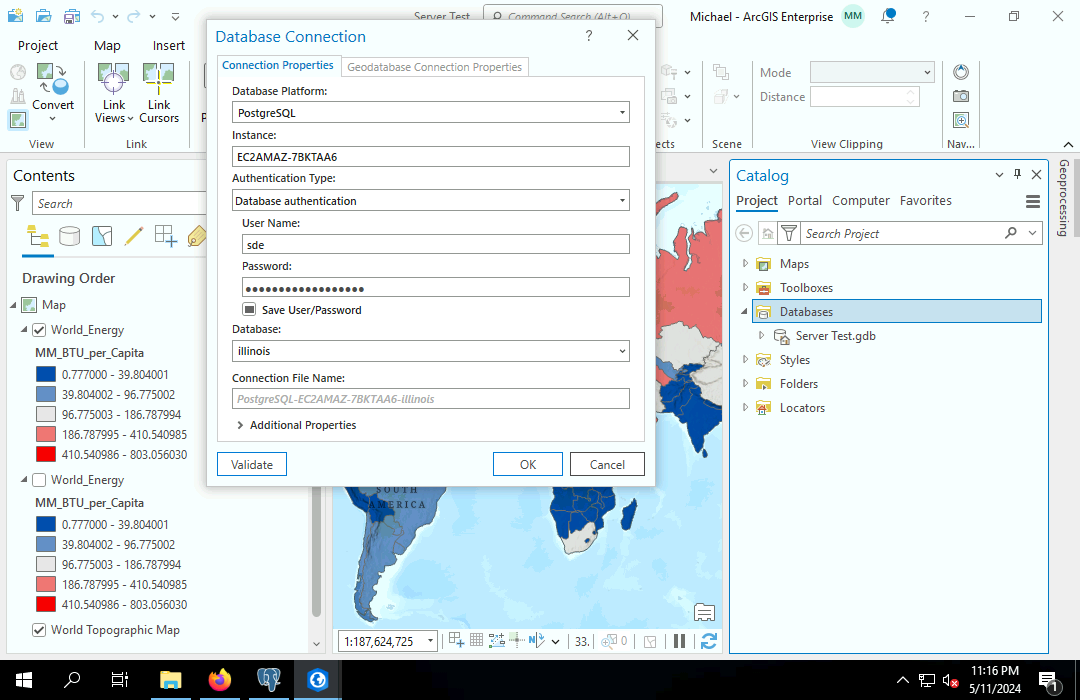Expand Server Test.gdb in Catalog
This screenshot has width=1080, height=700.
[761, 336]
